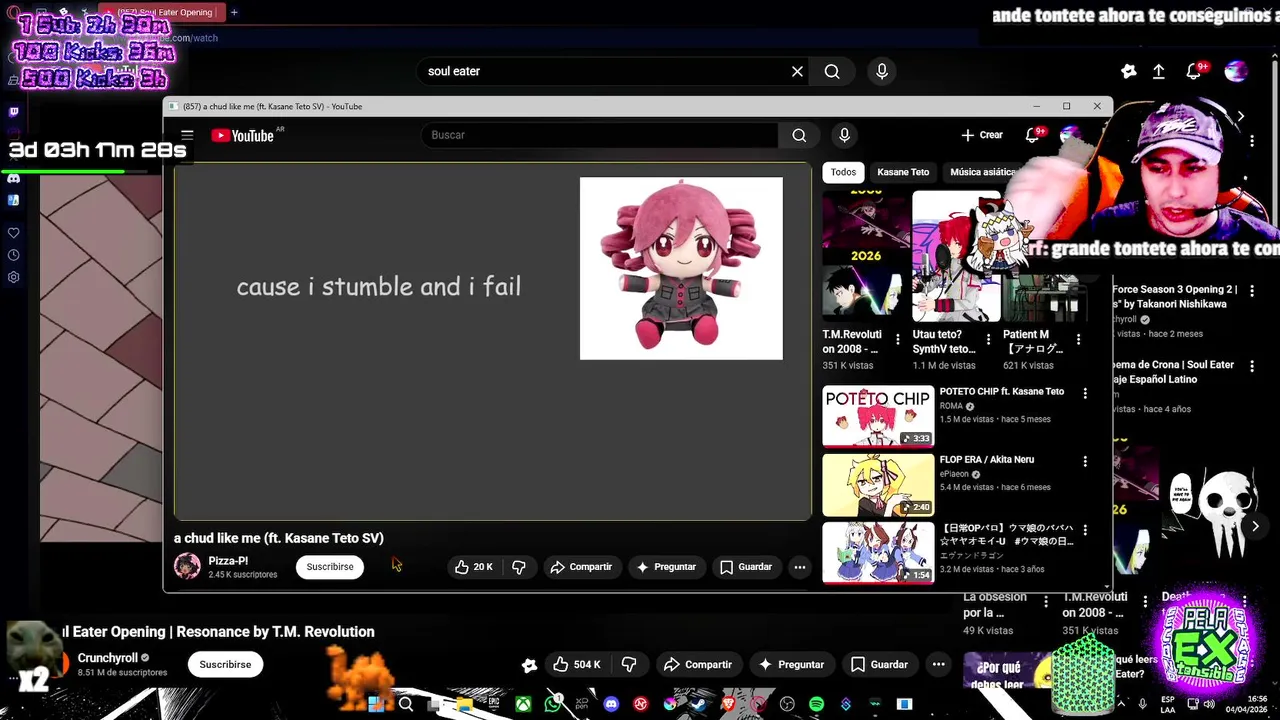Click Preguntar under Soul Eater Opening video
The height and width of the screenshot is (720, 1280).
[791, 664]
